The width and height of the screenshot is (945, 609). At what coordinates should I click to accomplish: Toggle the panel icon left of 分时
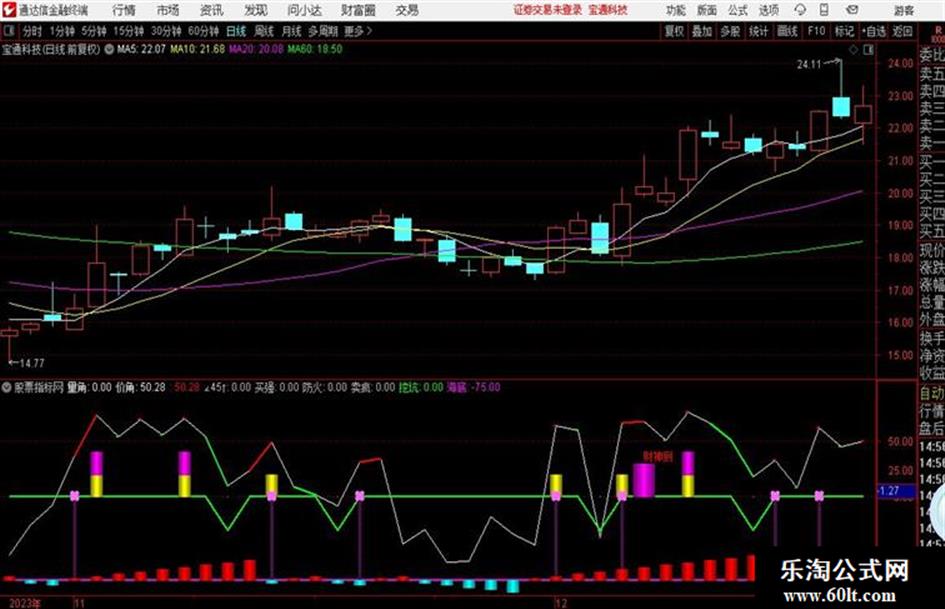coord(8,31)
